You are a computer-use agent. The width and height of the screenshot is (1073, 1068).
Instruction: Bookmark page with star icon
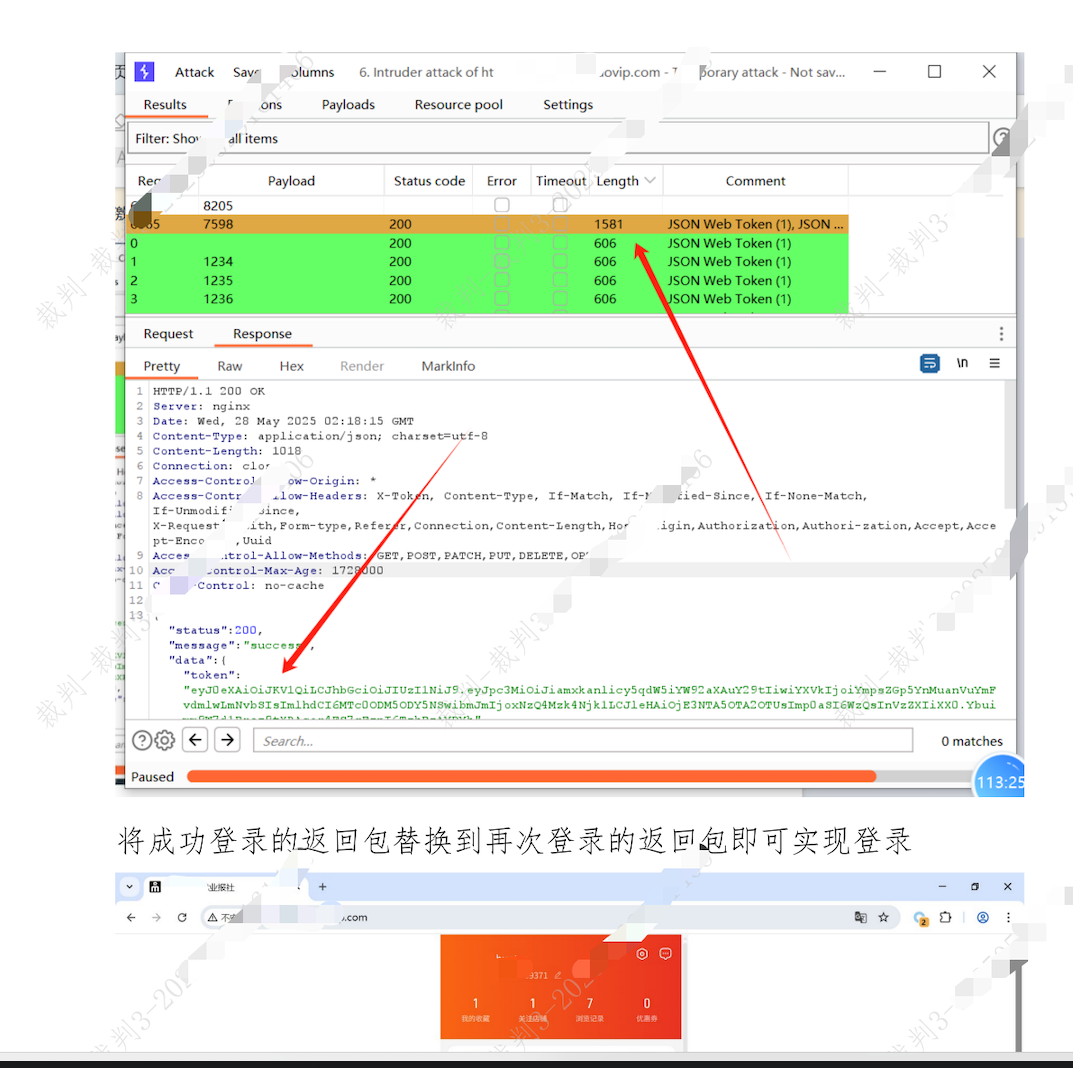click(883, 917)
